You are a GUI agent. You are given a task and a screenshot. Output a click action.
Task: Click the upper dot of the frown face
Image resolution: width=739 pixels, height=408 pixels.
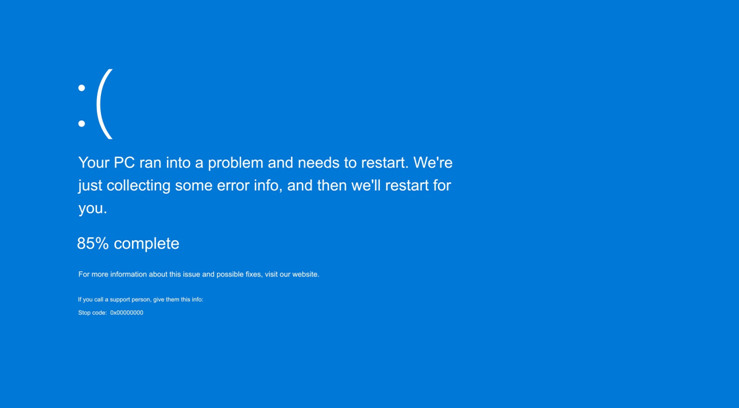pyautogui.click(x=82, y=88)
